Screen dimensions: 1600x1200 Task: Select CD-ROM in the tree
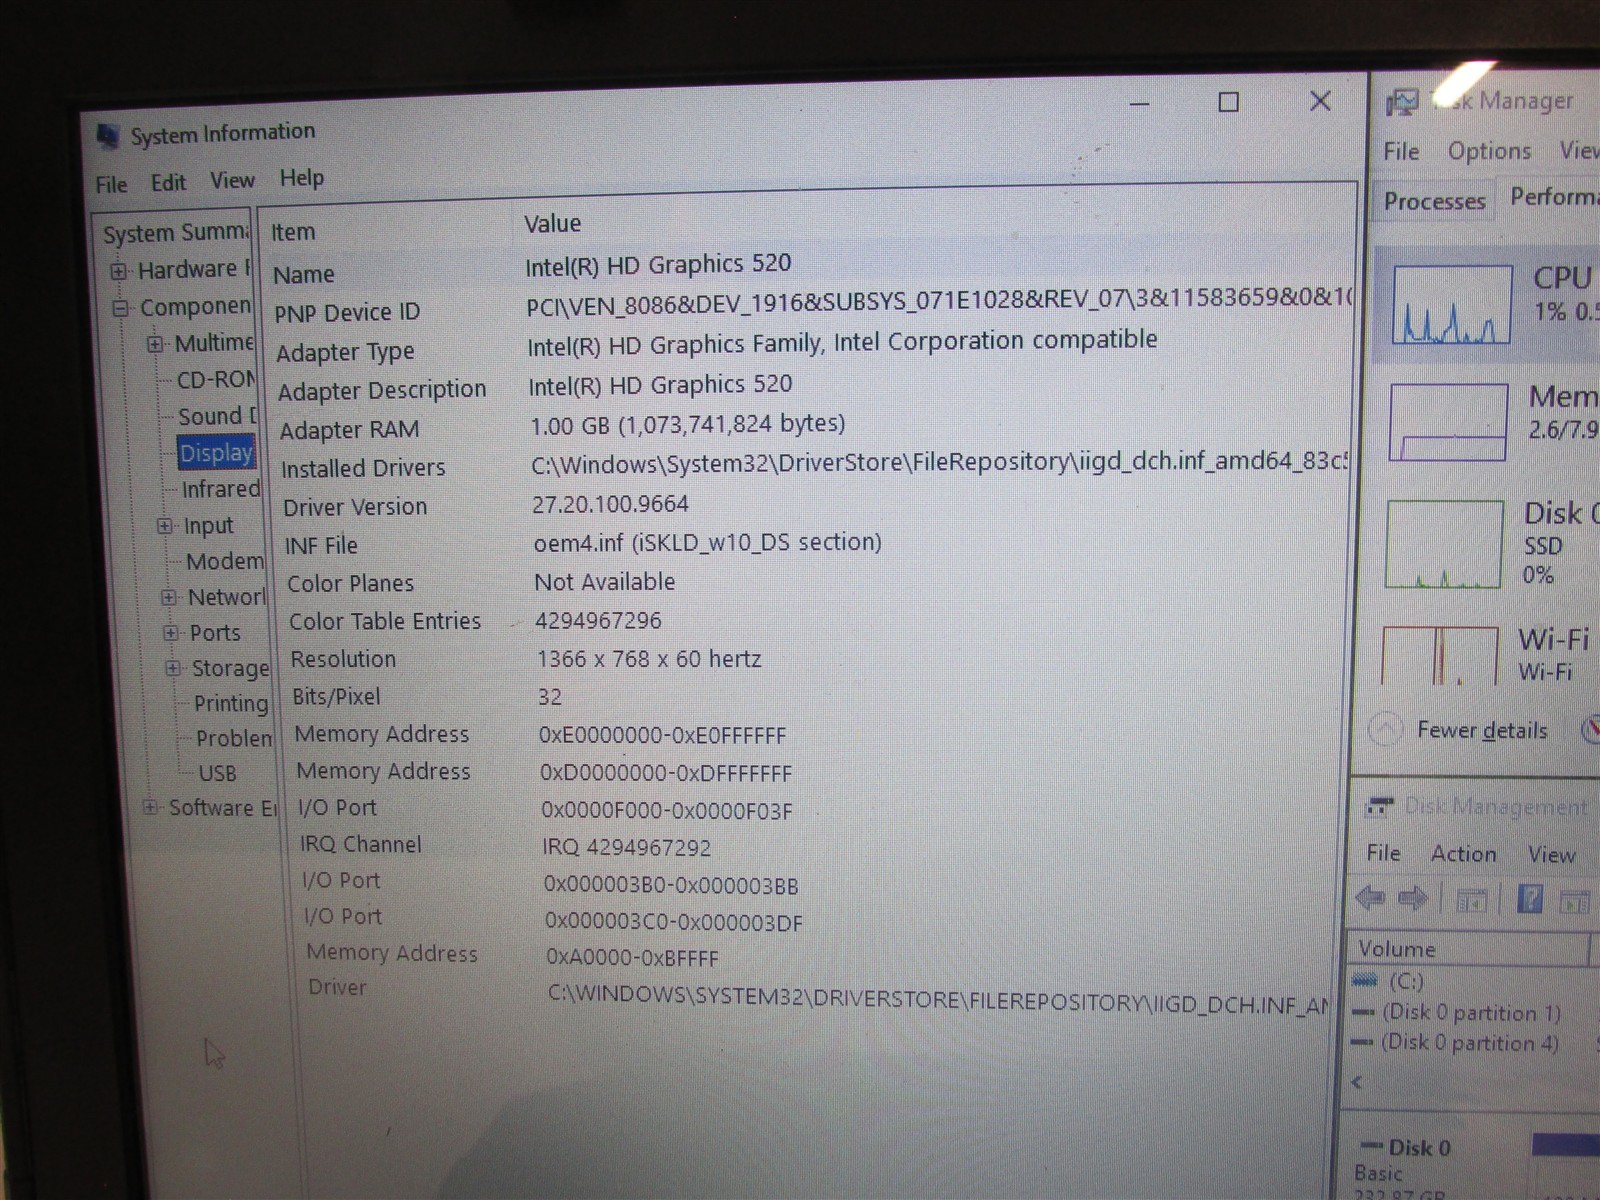coord(216,380)
